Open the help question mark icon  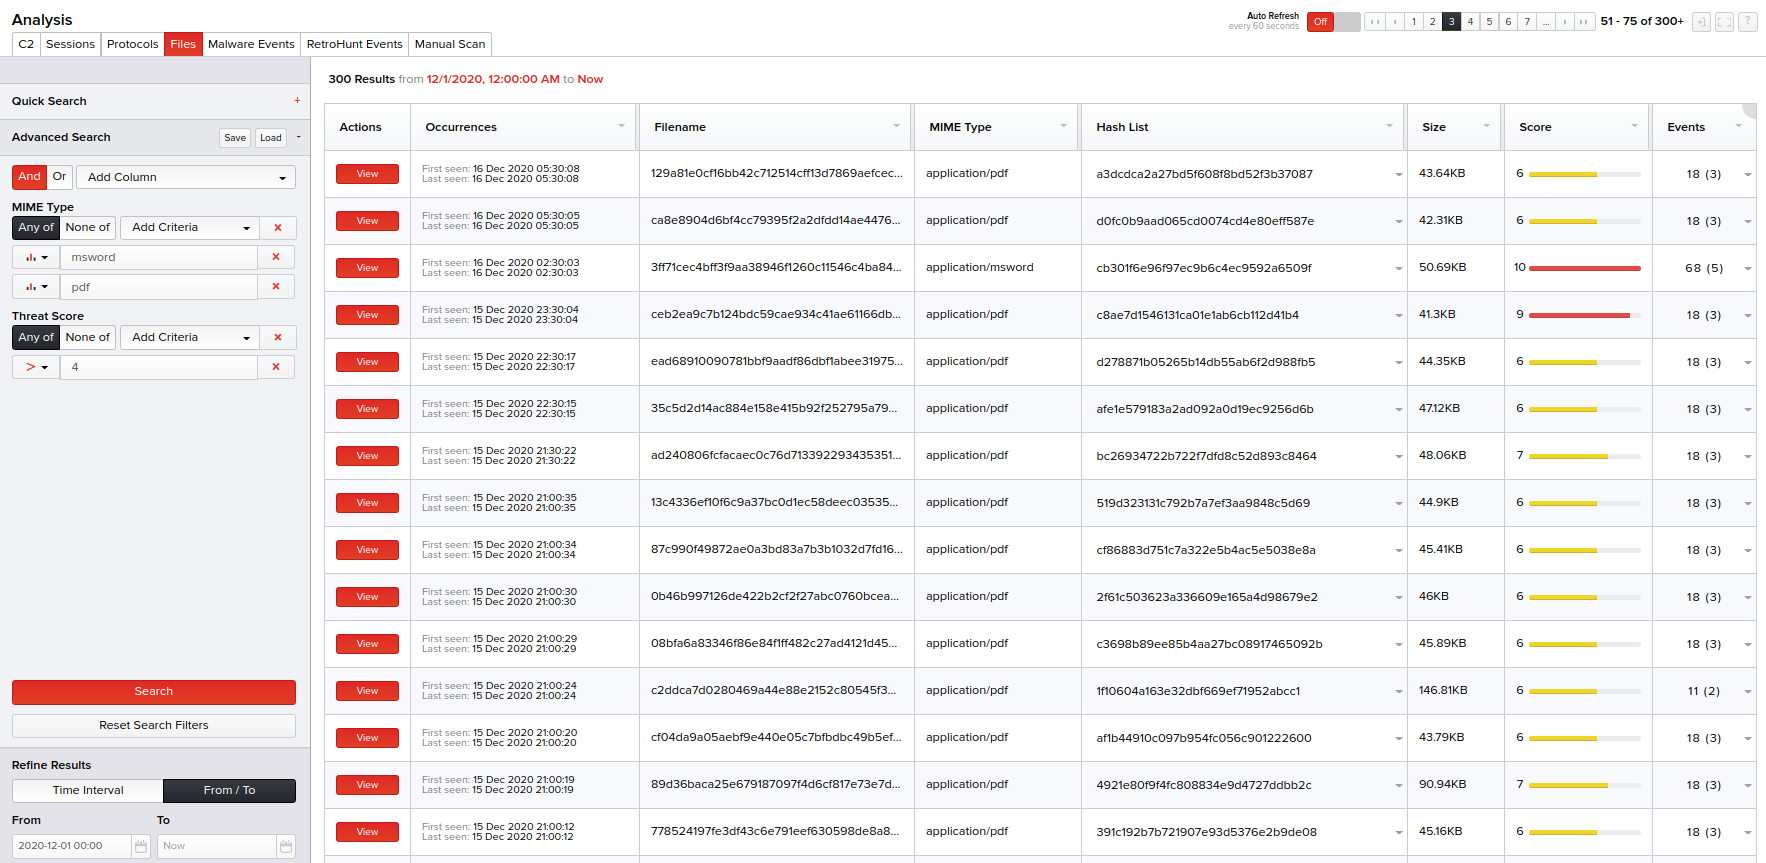click(1747, 21)
